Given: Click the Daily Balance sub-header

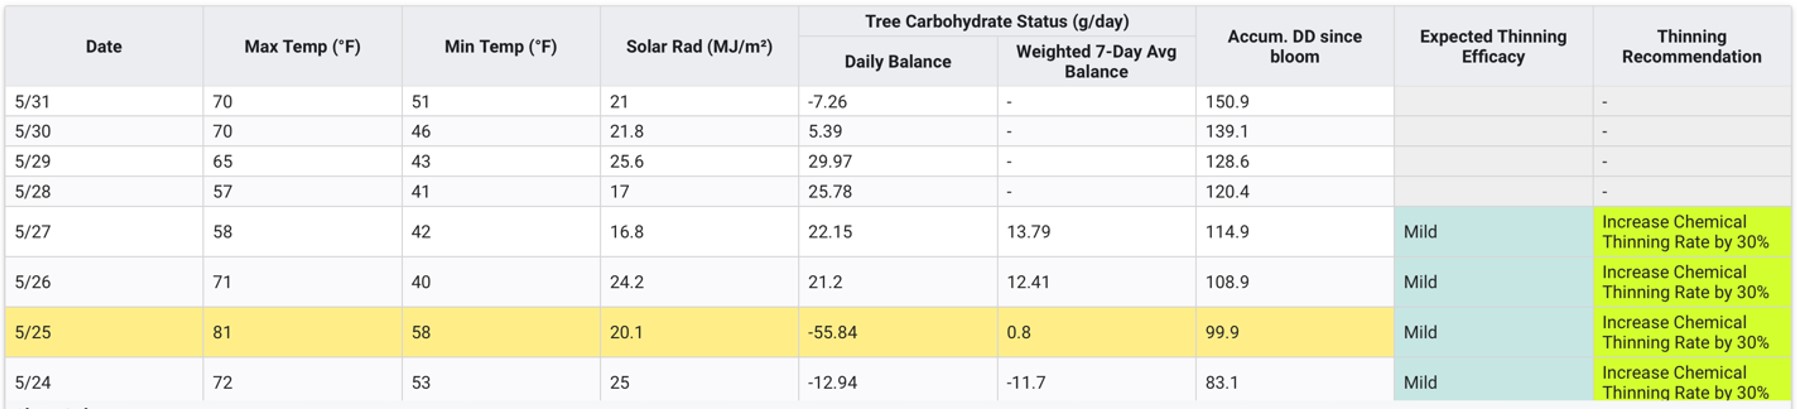Looking at the screenshot, I should 897,61.
